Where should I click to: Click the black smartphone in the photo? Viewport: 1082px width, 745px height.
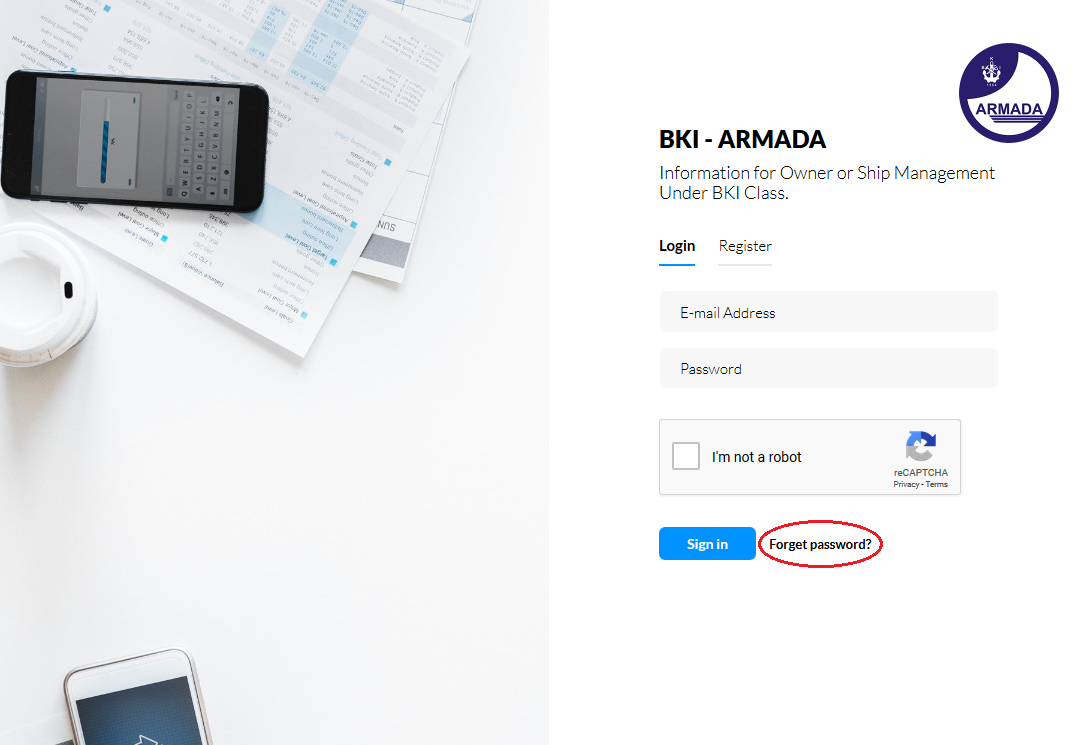click(135, 141)
